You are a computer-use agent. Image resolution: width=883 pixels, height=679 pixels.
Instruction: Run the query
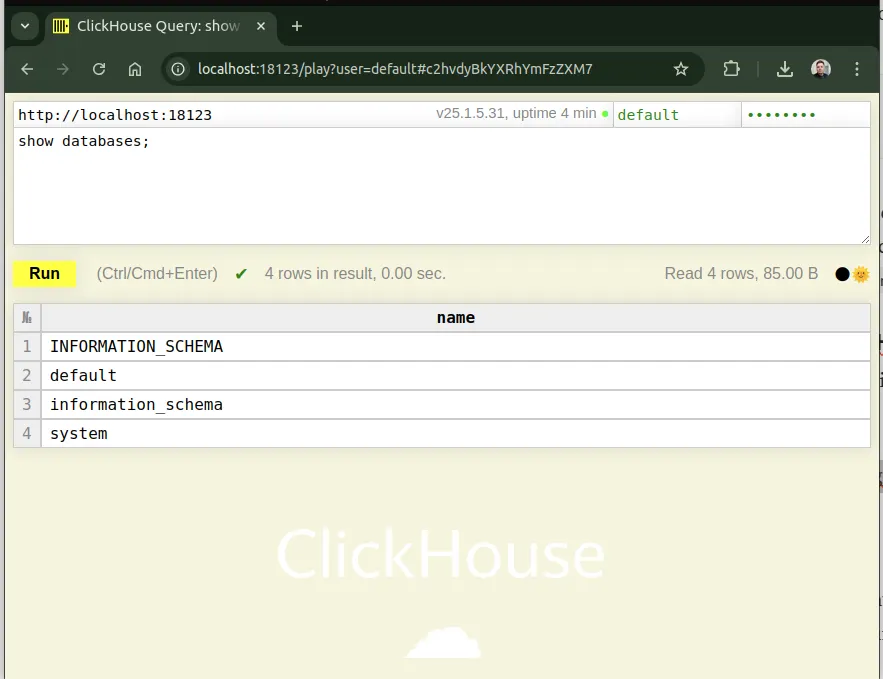pos(44,274)
